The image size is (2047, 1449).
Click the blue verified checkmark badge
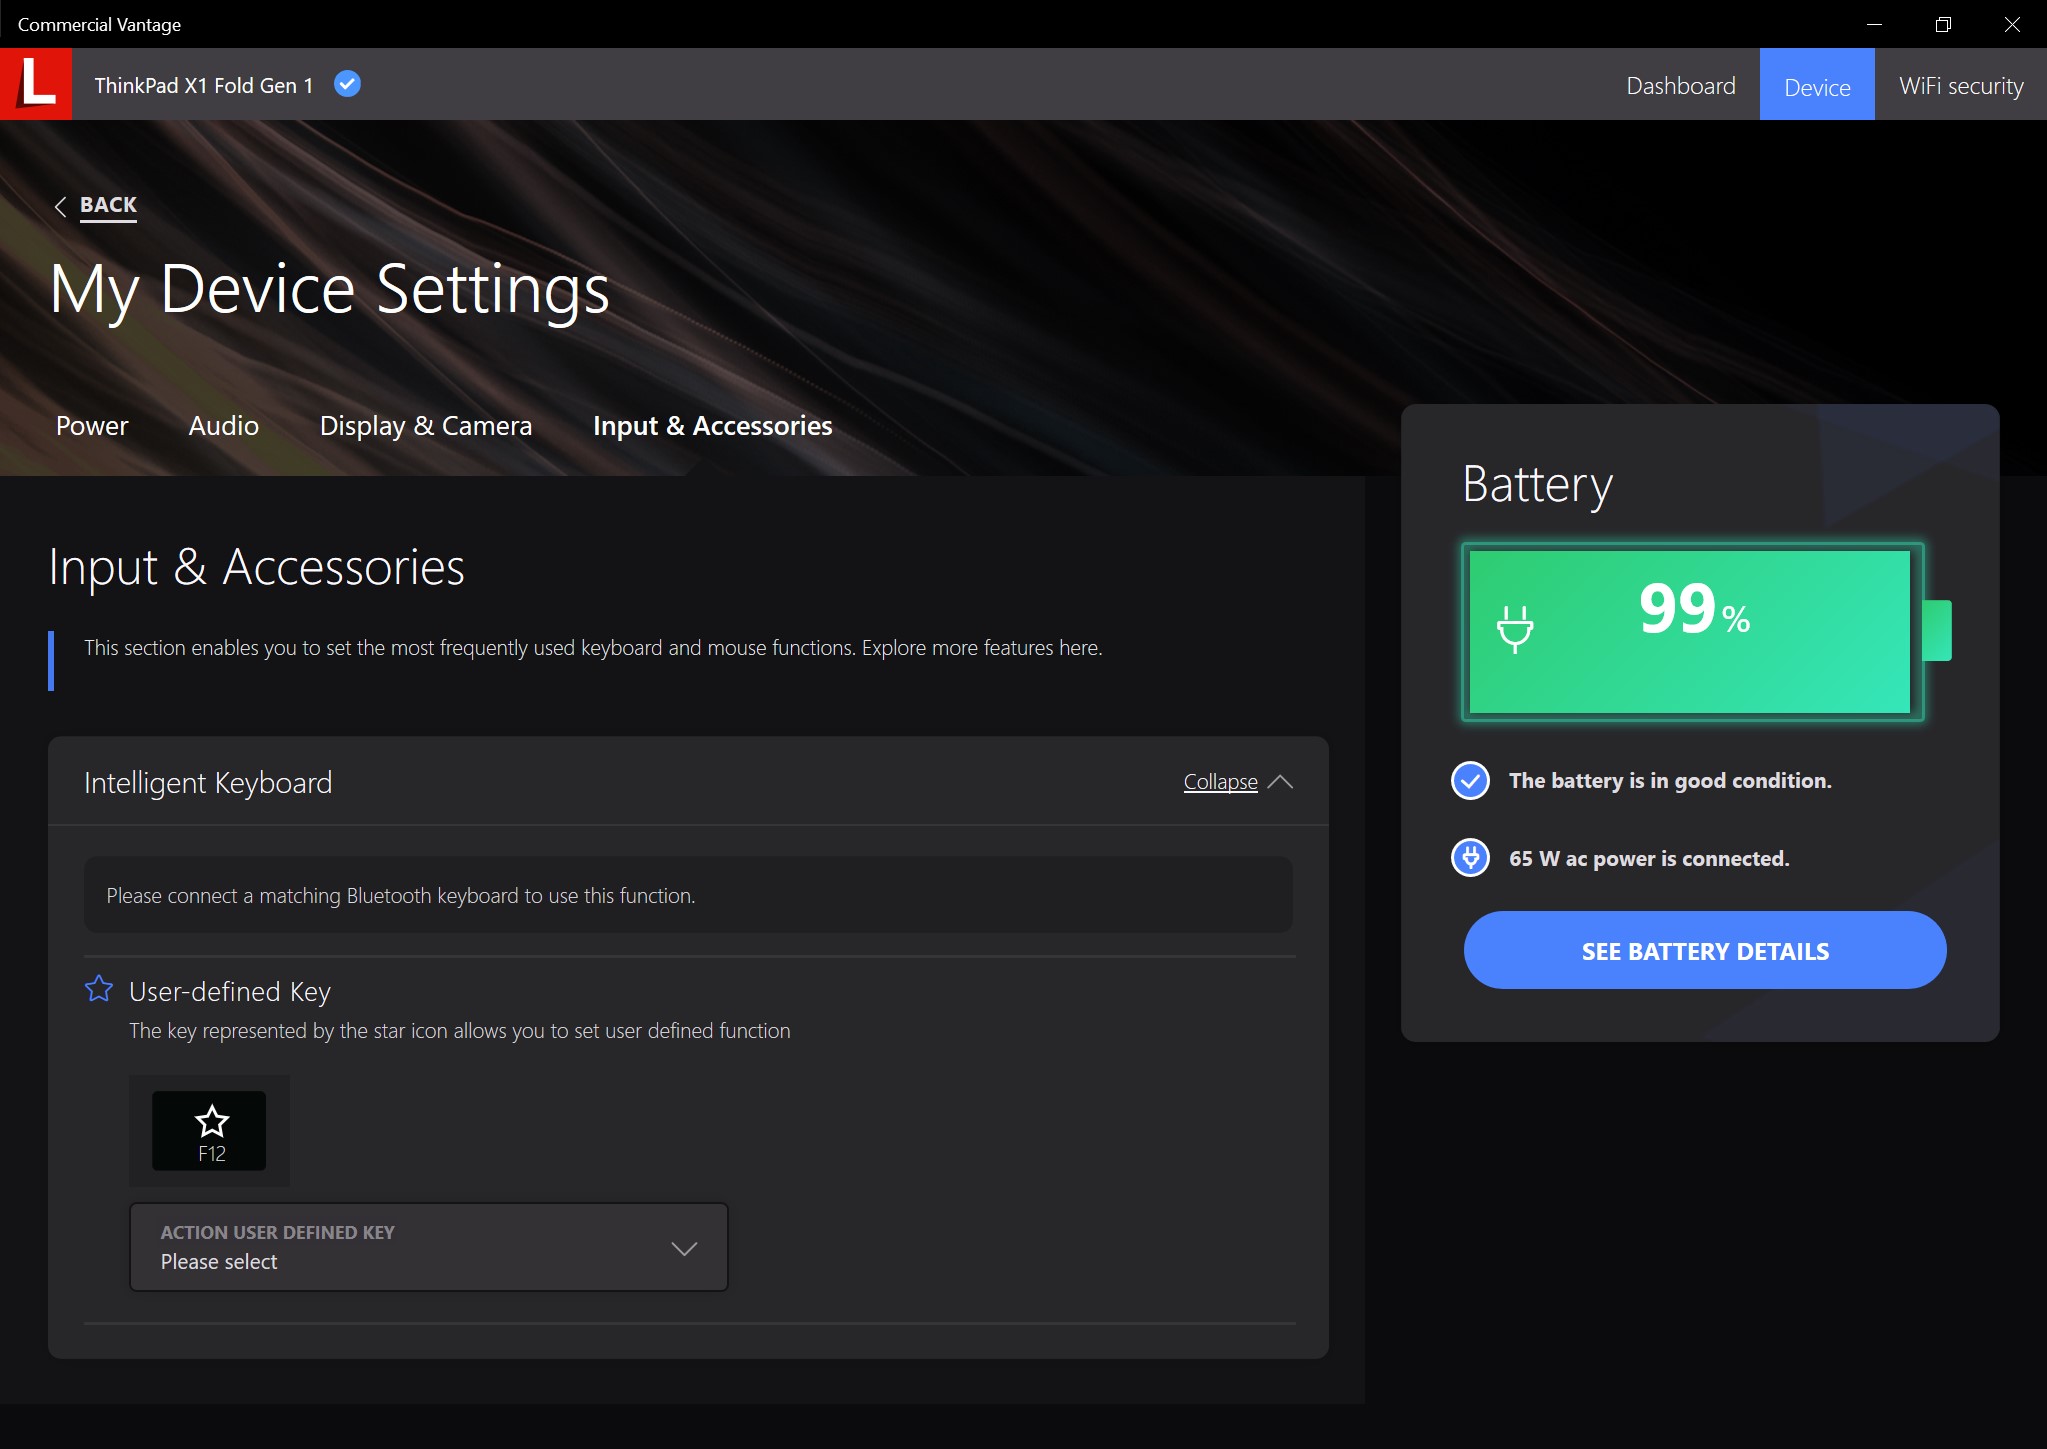(347, 84)
